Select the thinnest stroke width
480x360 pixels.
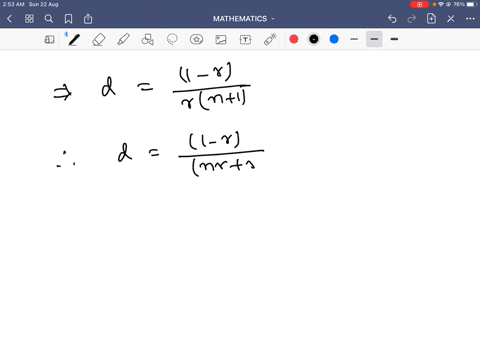[354, 39]
